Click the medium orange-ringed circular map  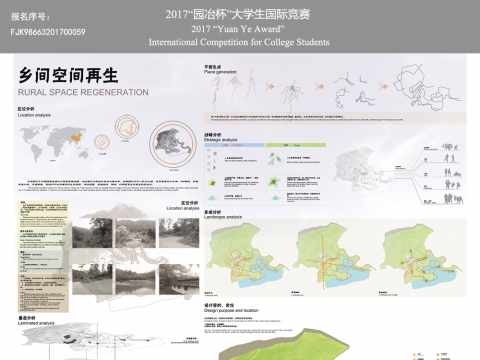tap(127, 127)
